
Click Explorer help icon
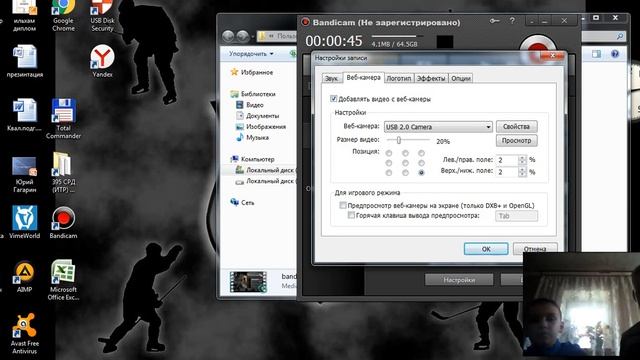point(615,54)
